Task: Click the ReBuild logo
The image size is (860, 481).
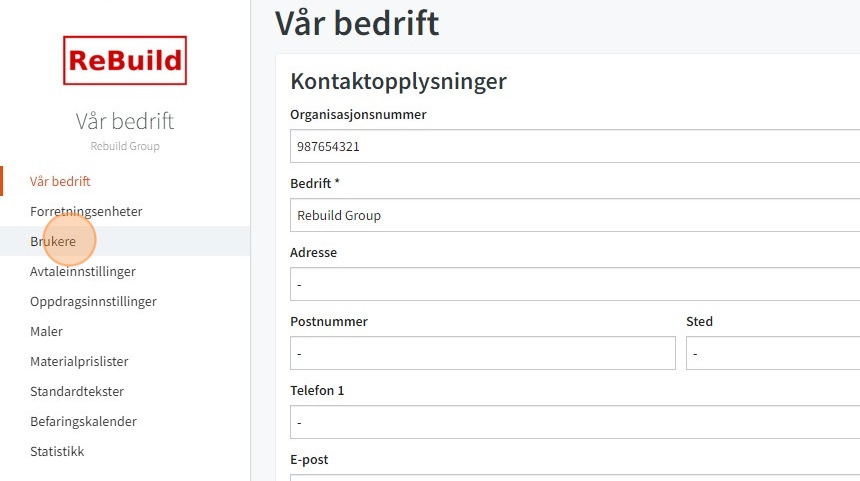Action: click(125, 60)
